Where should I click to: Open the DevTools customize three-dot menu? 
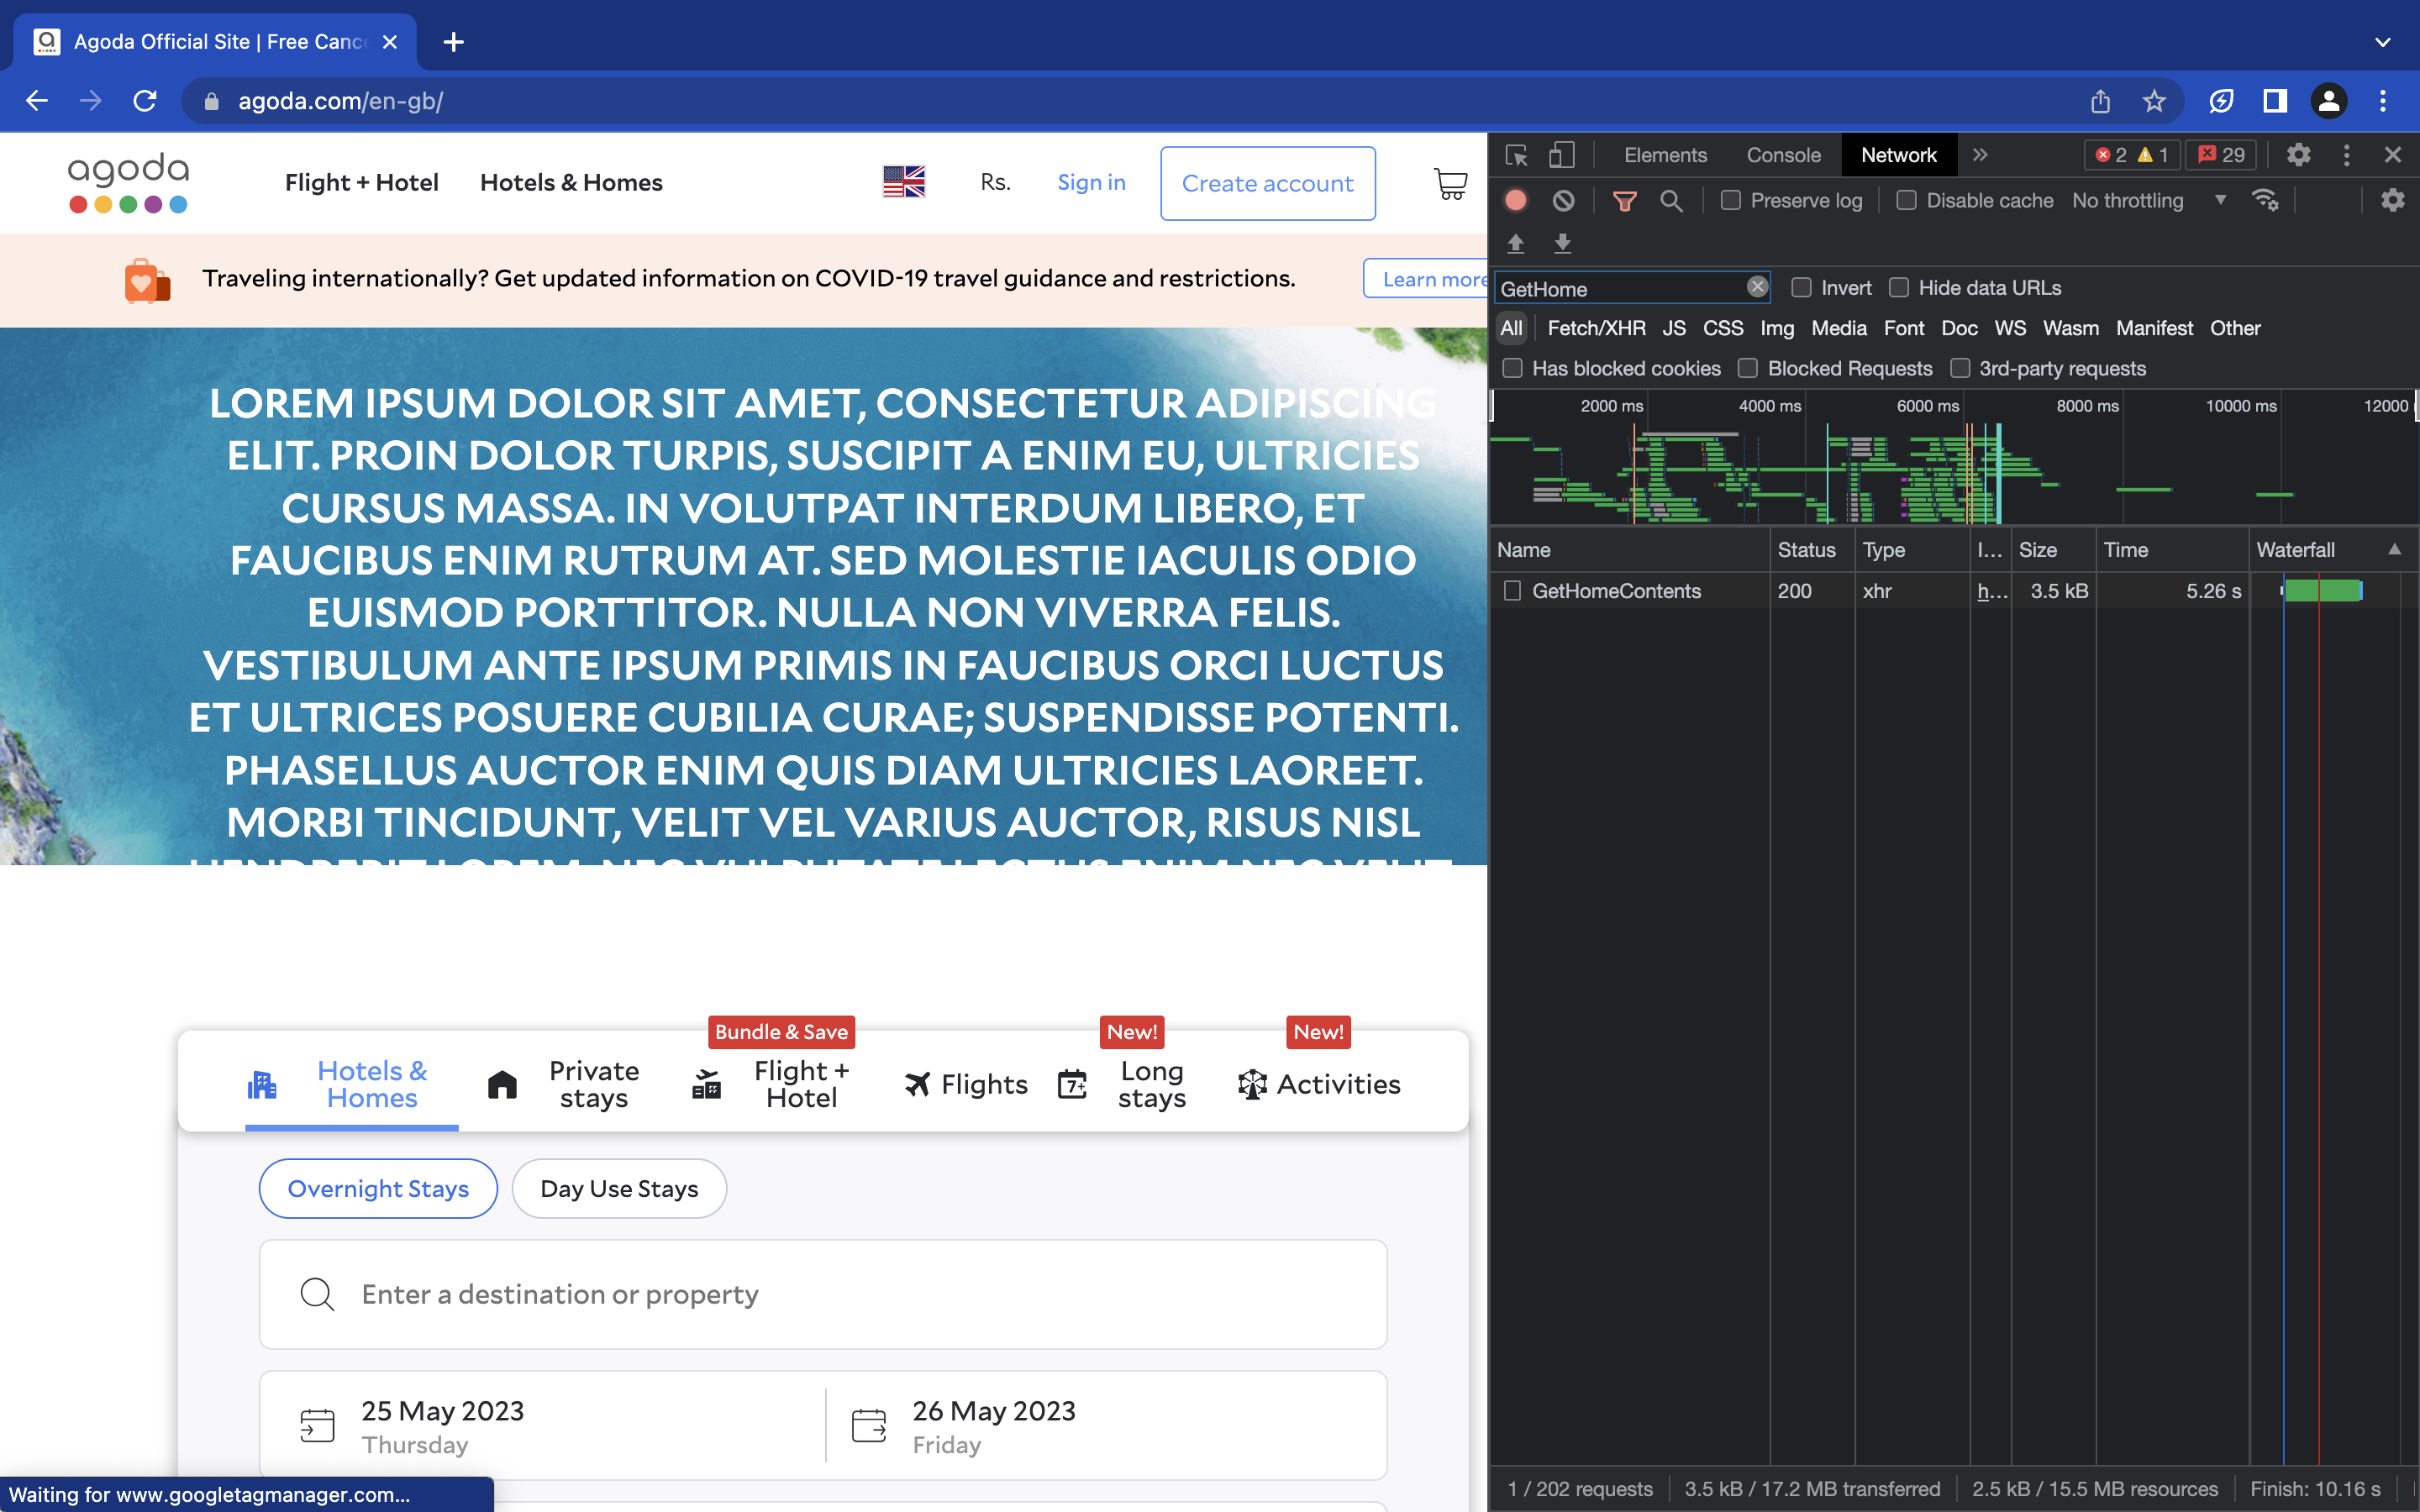pos(2347,155)
